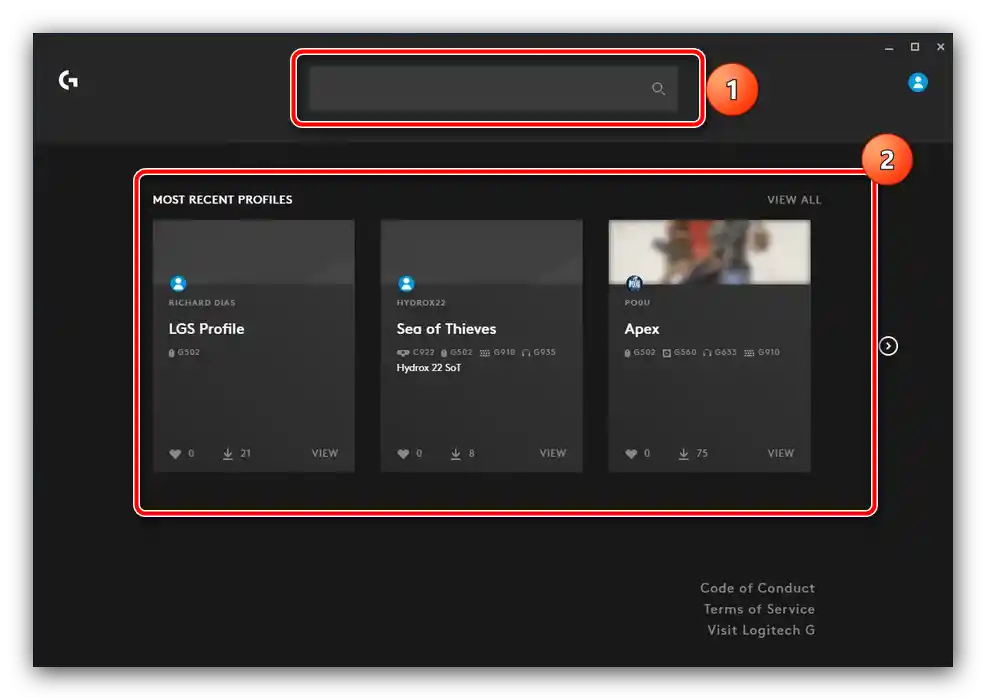The width and height of the screenshot is (986, 700).
Task: Click G910 keyboard on Apex card
Action: 762,352
